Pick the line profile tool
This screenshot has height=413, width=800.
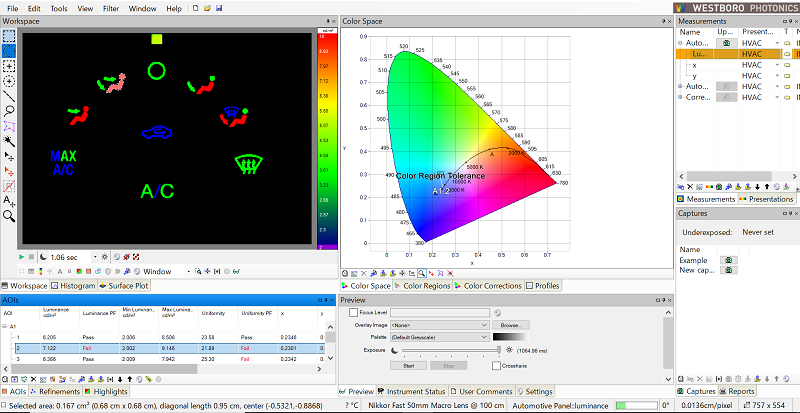pos(9,96)
